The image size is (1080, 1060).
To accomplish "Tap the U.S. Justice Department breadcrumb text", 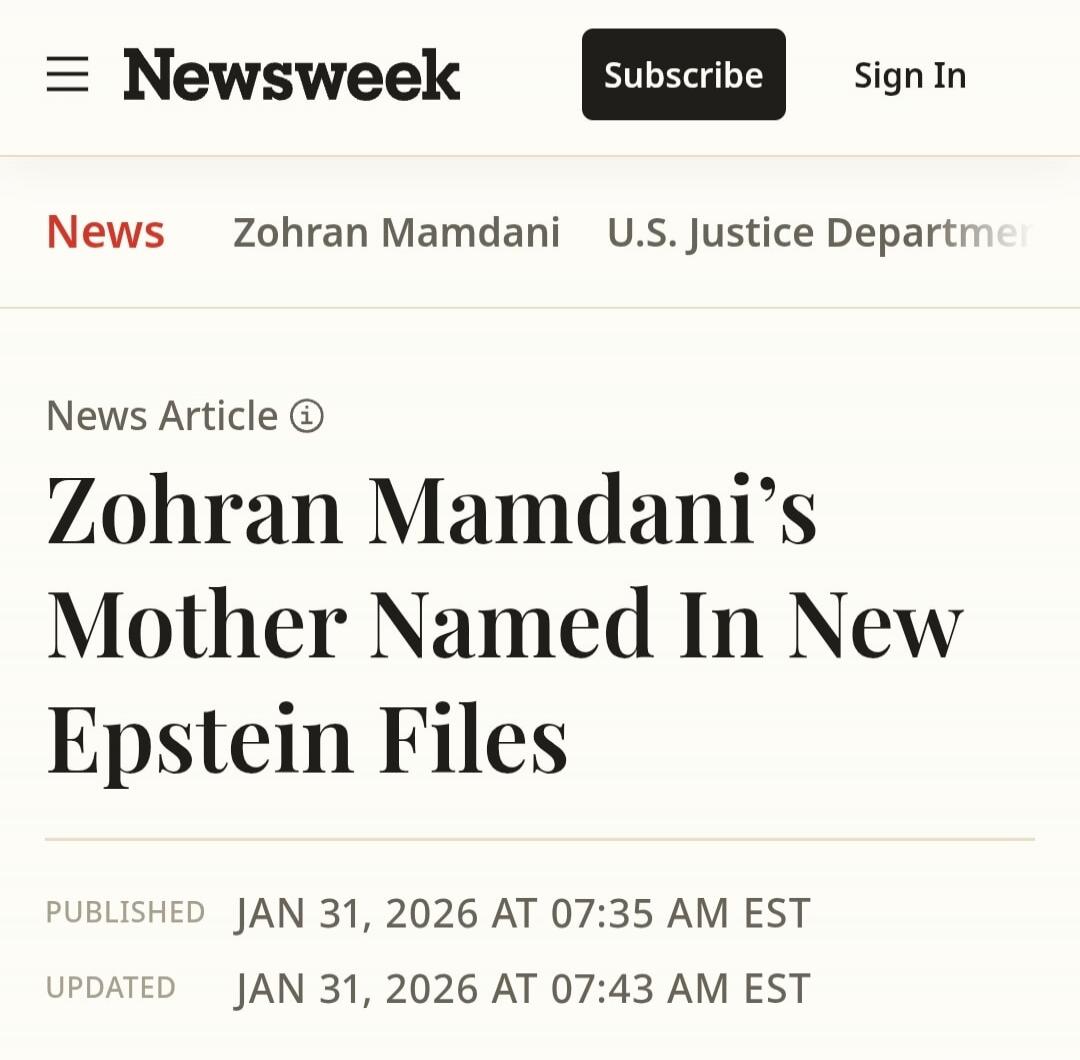I will click(818, 231).
